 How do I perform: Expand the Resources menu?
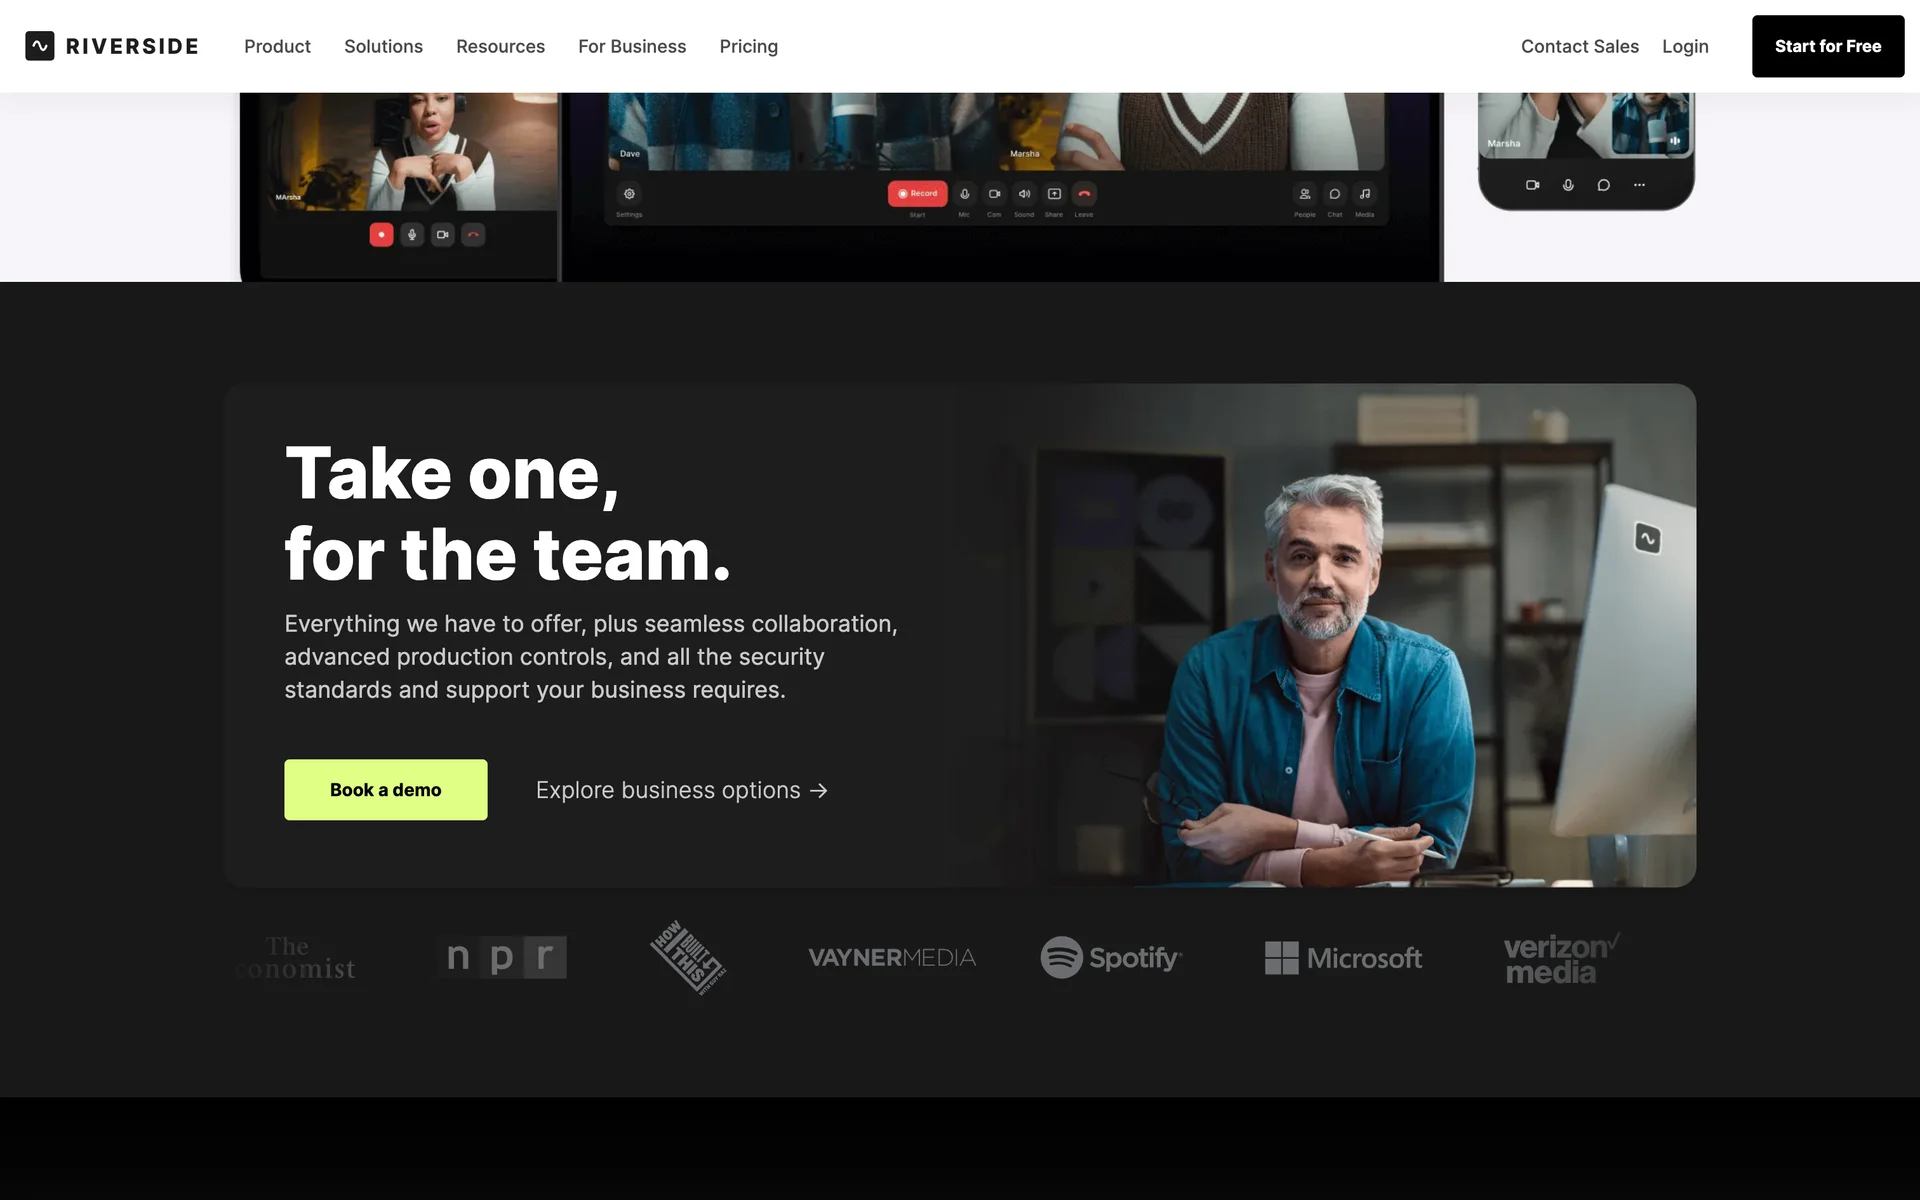pyautogui.click(x=500, y=46)
